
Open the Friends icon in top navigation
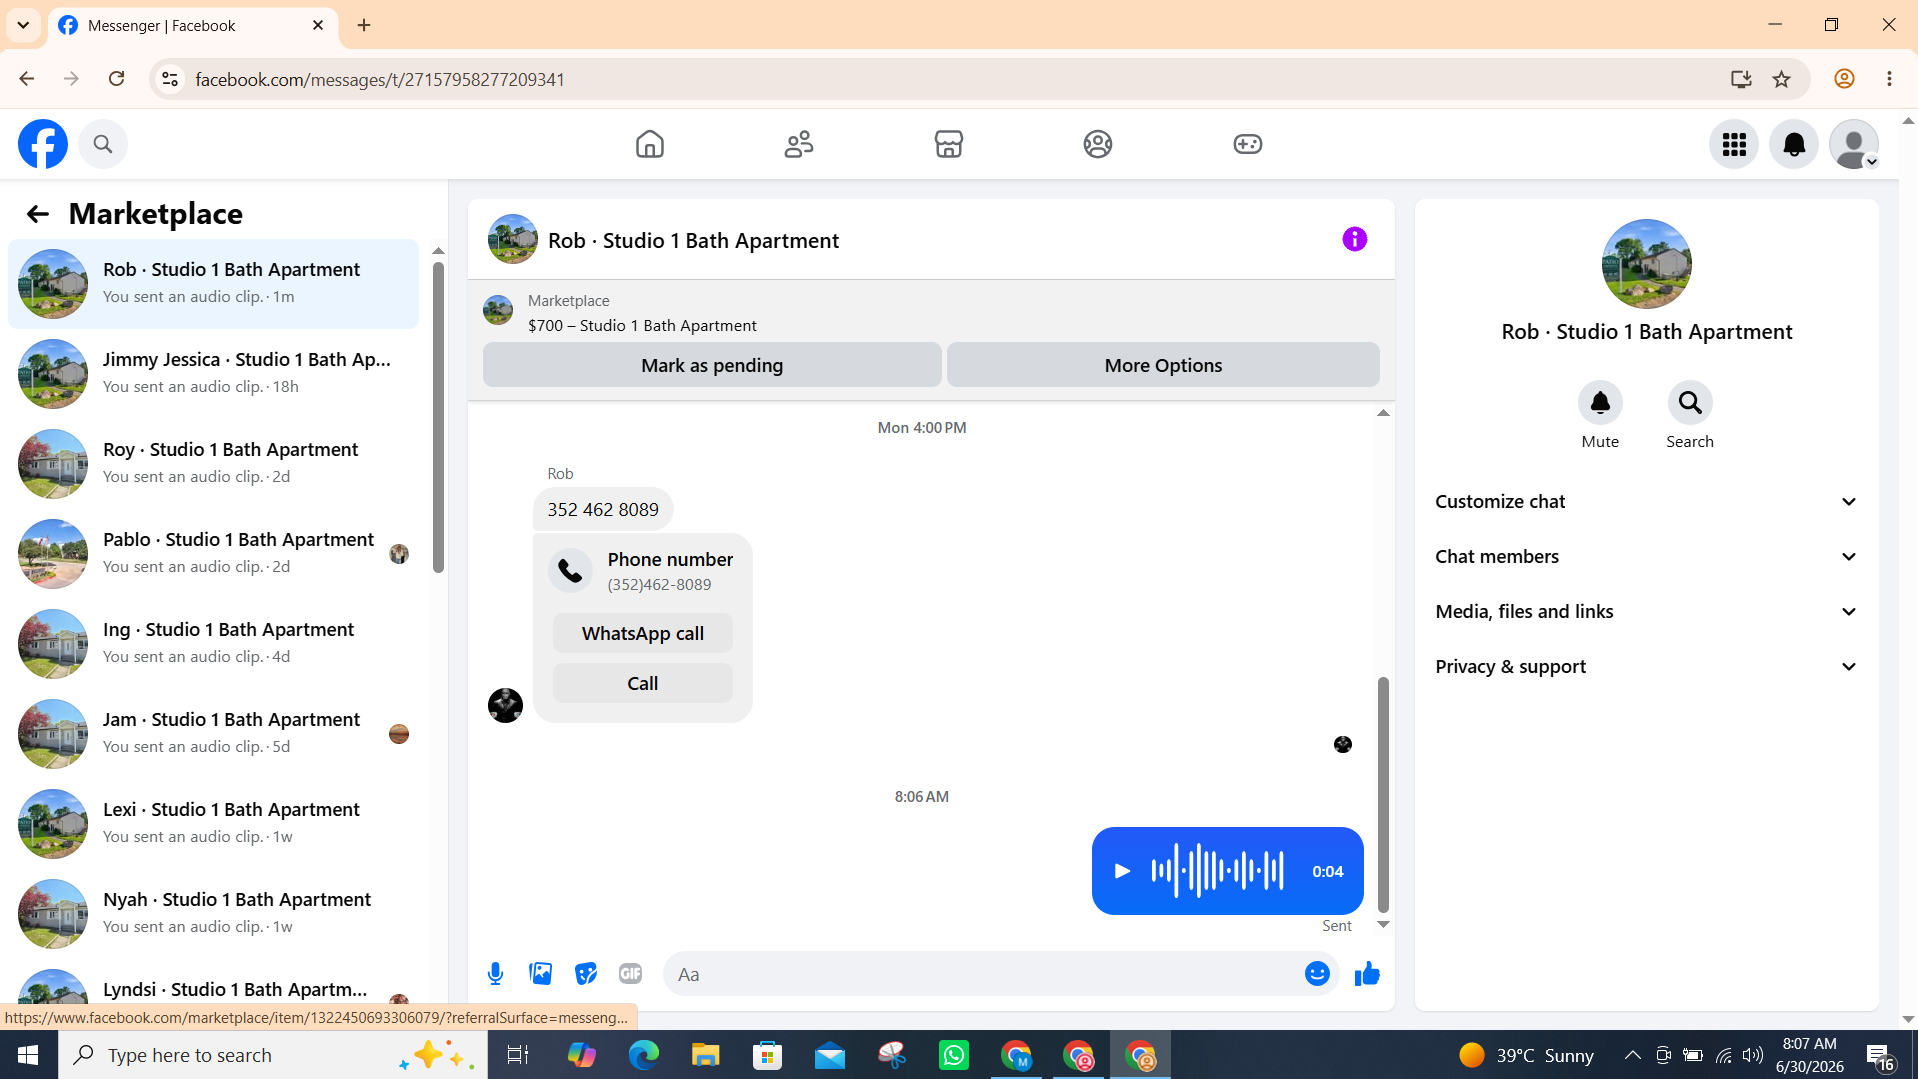[x=799, y=144]
